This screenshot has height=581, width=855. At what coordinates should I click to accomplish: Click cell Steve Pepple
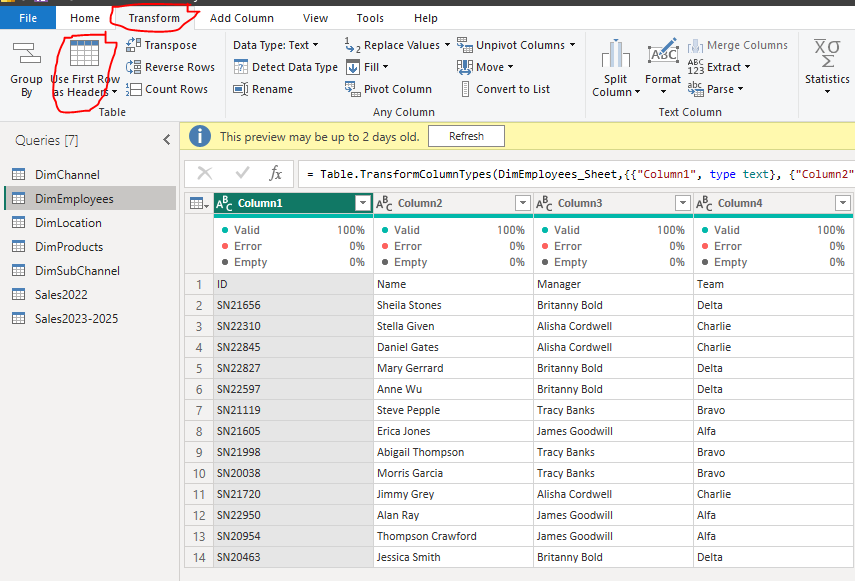(x=453, y=410)
